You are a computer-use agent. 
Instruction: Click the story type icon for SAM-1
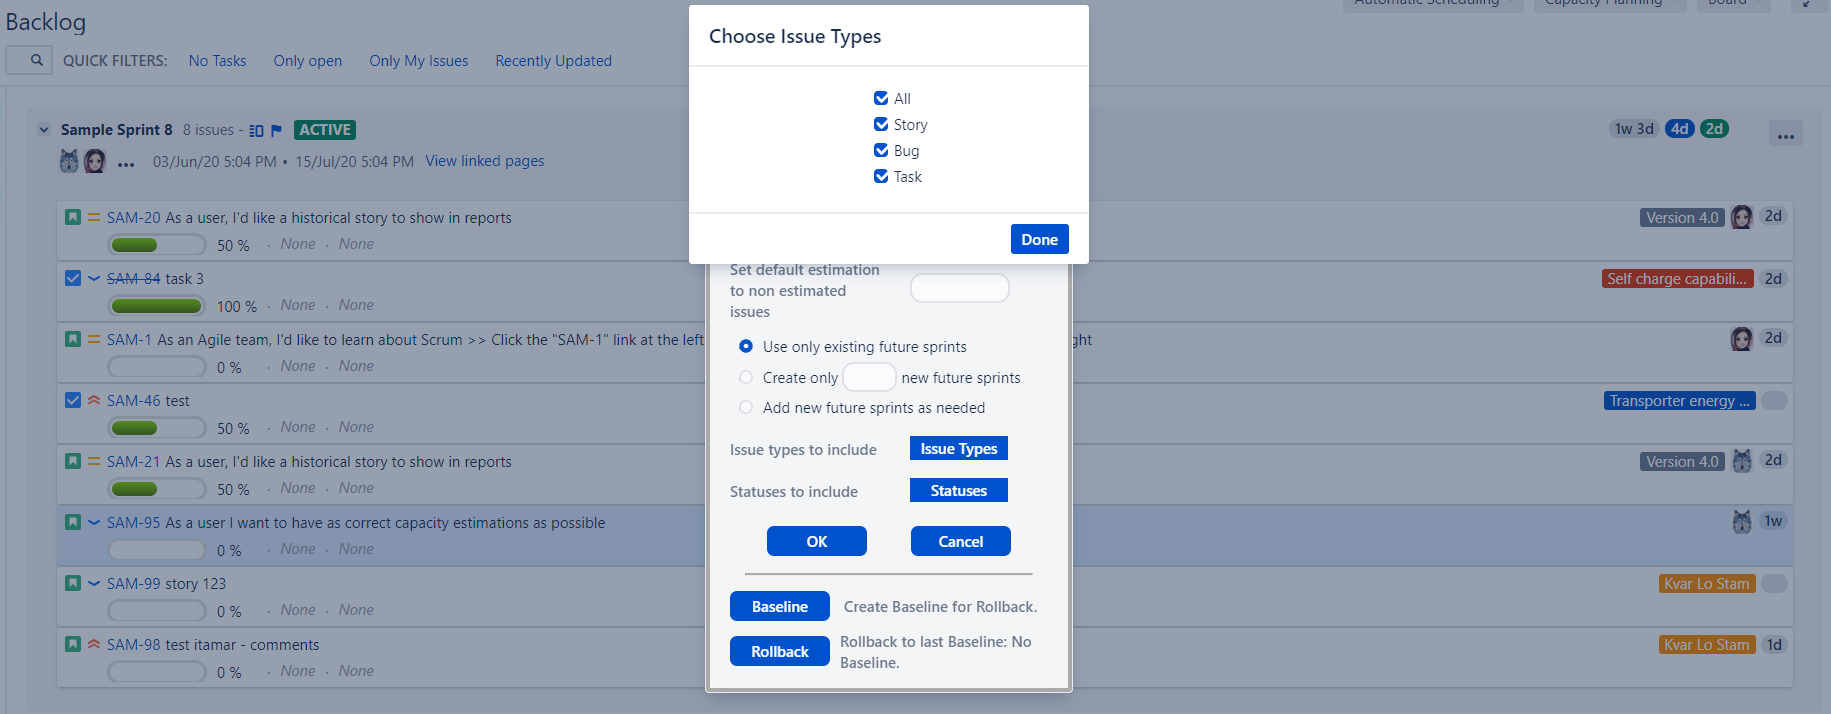pyautogui.click(x=73, y=339)
